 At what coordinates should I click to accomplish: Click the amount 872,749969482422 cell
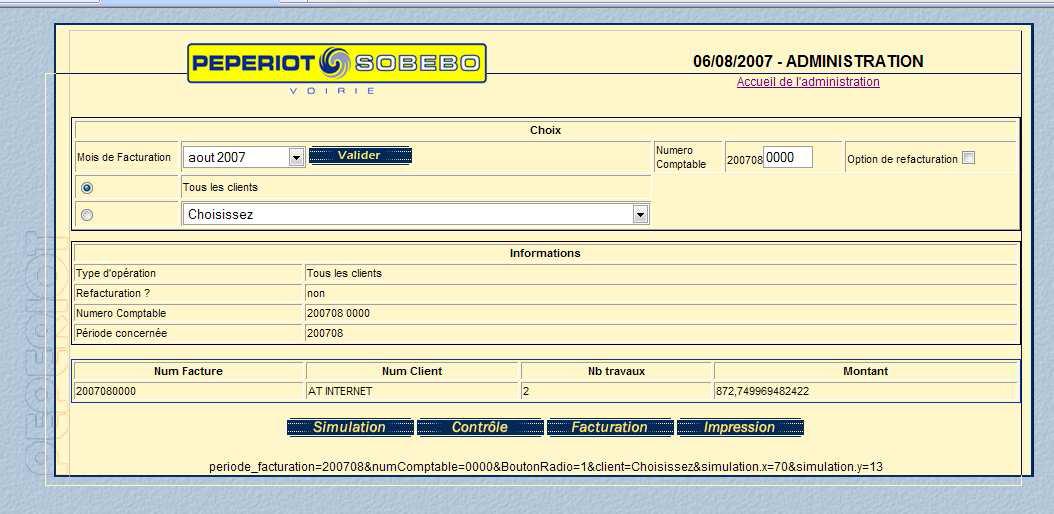point(866,391)
